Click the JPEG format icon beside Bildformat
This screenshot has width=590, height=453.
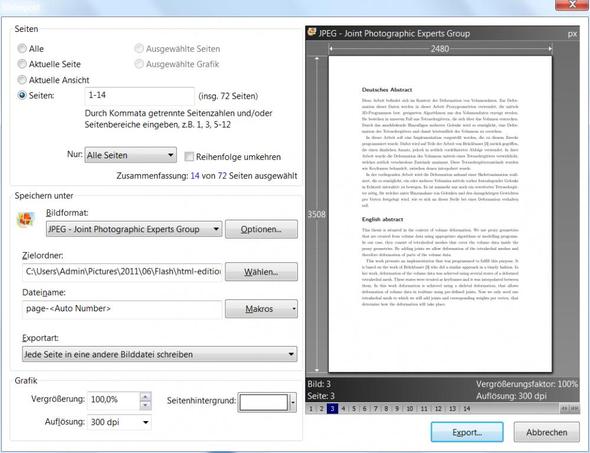click(26, 220)
